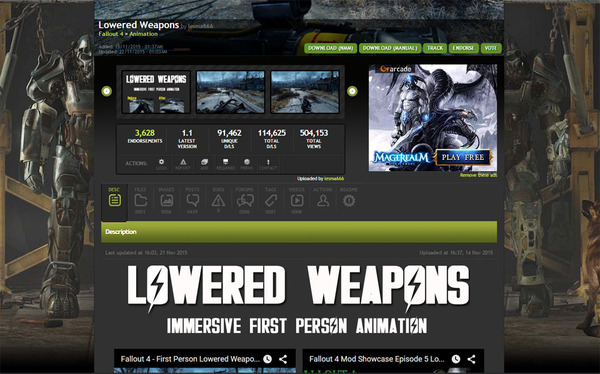
Task: Contact the author via the Contact icon
Action: [x=268, y=164]
